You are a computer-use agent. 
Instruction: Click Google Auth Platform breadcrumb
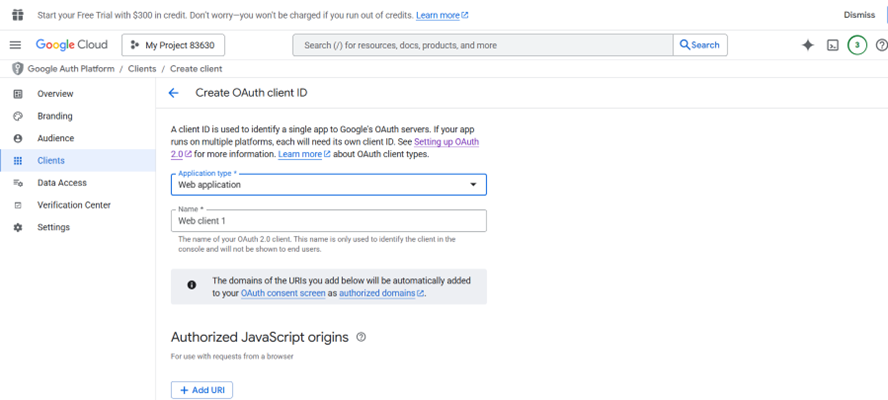click(x=71, y=69)
